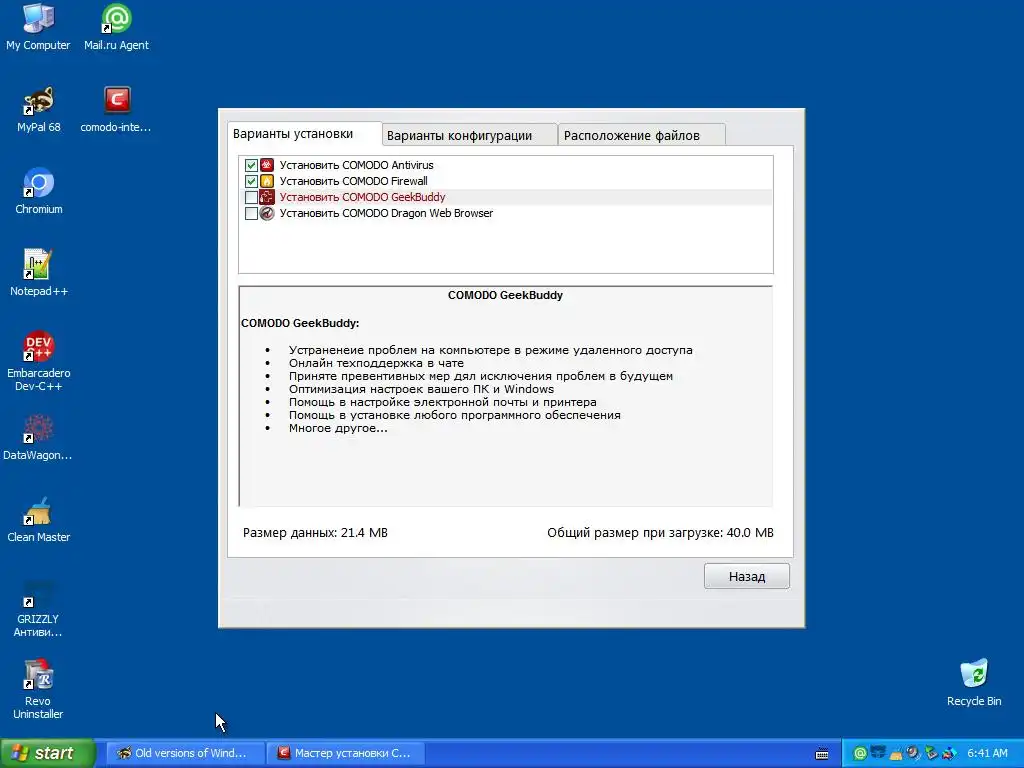Viewport: 1024px width, 768px height.
Task: Select Установить COMODO Dragon Web Browser text
Action: point(387,213)
